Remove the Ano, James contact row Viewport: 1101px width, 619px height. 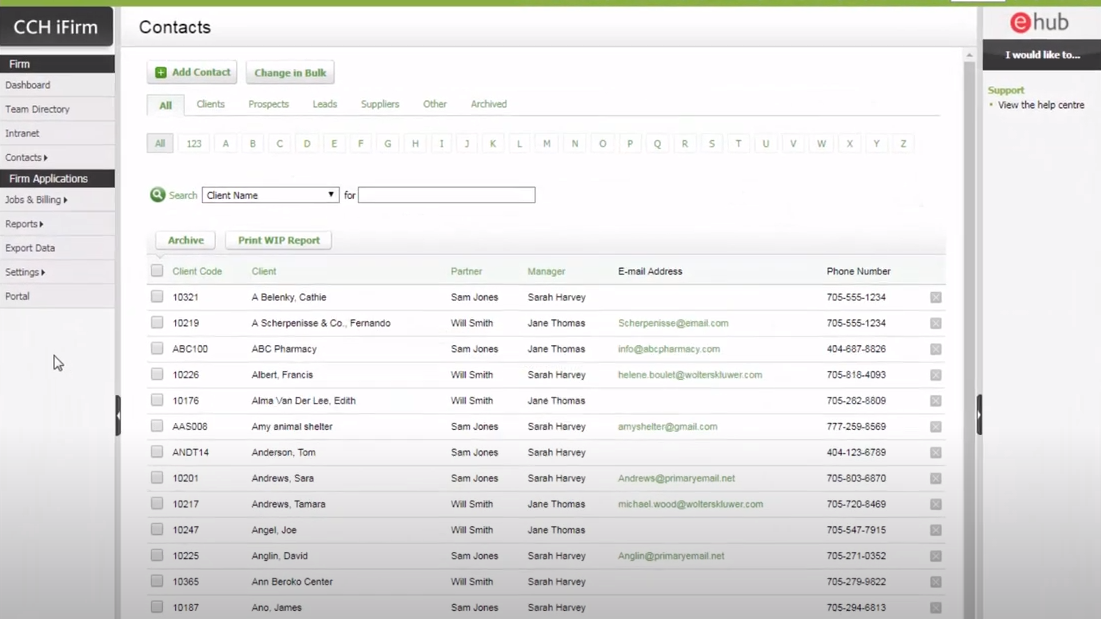934,607
